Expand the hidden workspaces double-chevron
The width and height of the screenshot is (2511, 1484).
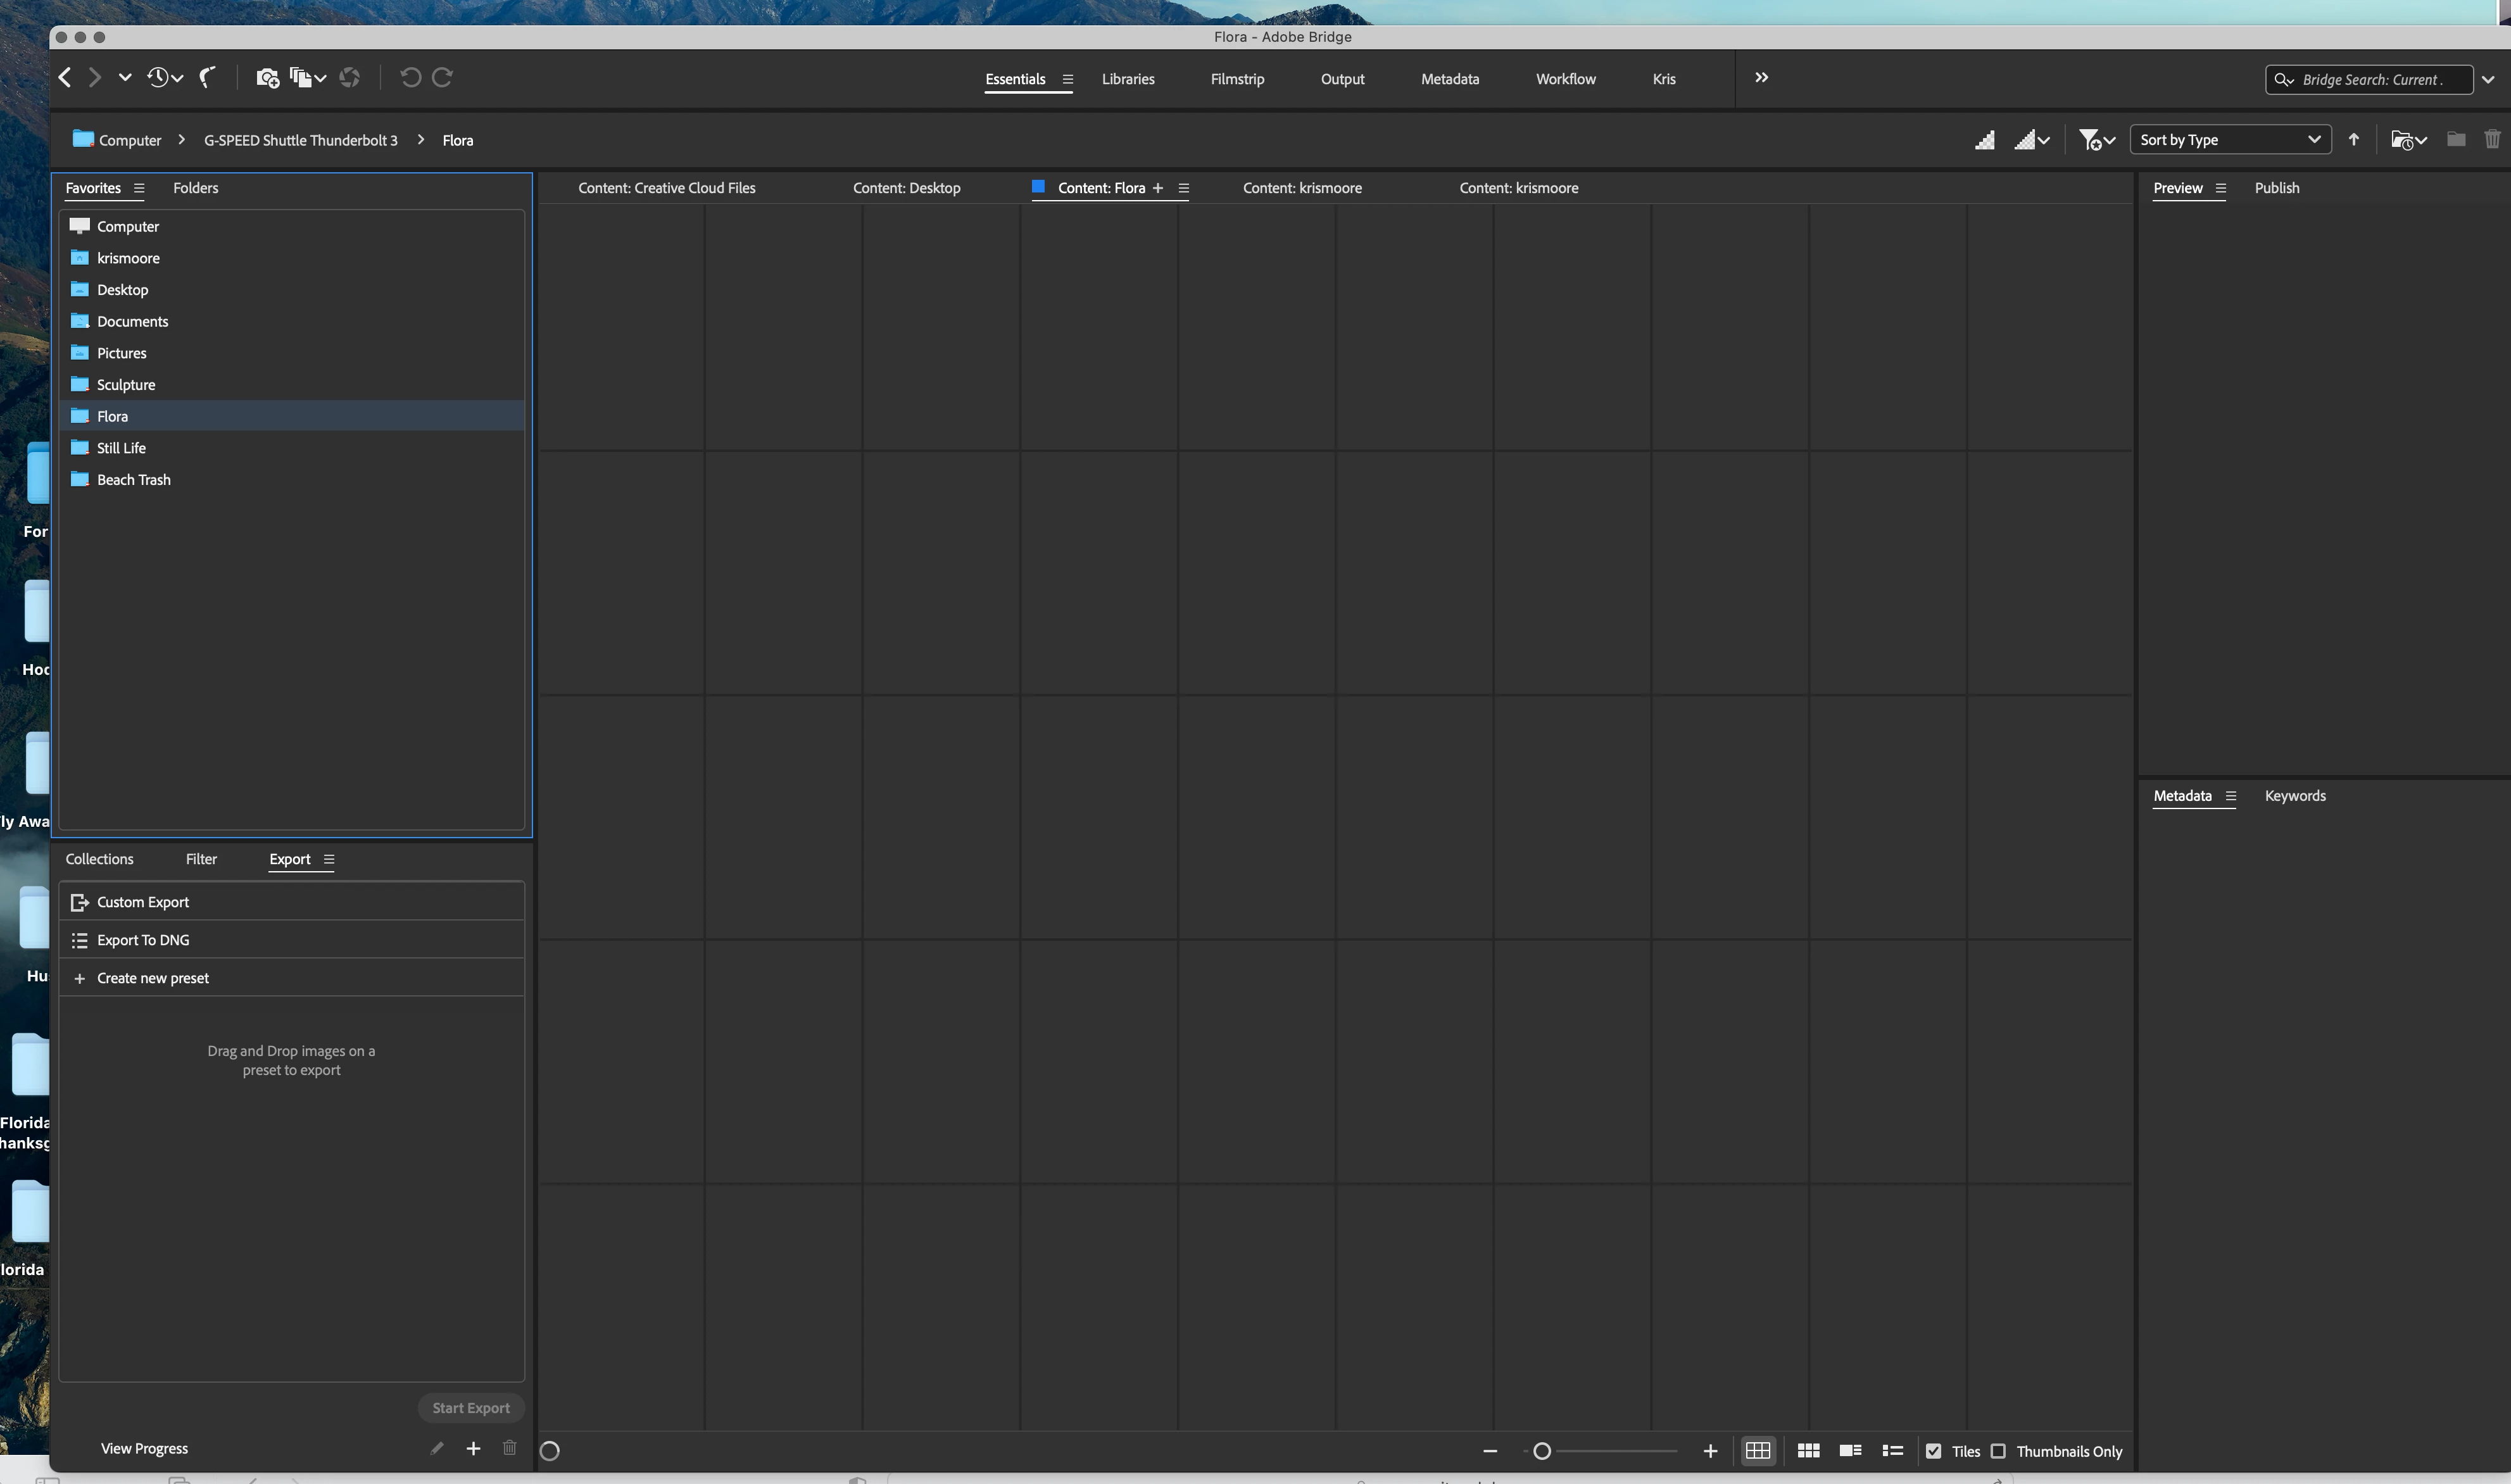pos(1761,78)
